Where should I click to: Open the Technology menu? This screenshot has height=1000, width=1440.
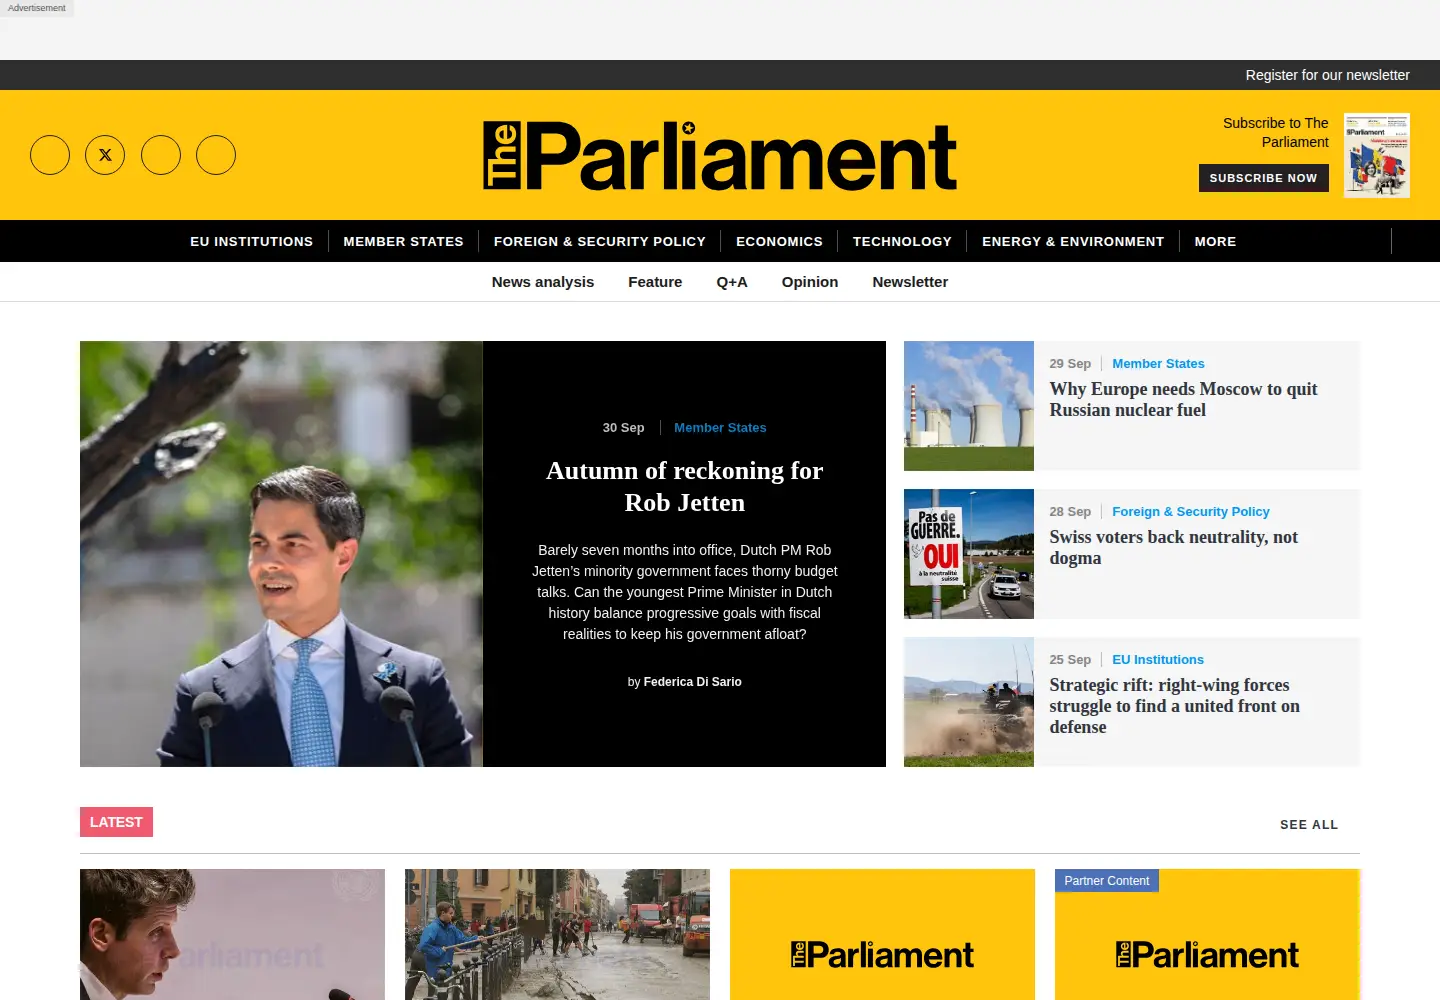pos(902,241)
